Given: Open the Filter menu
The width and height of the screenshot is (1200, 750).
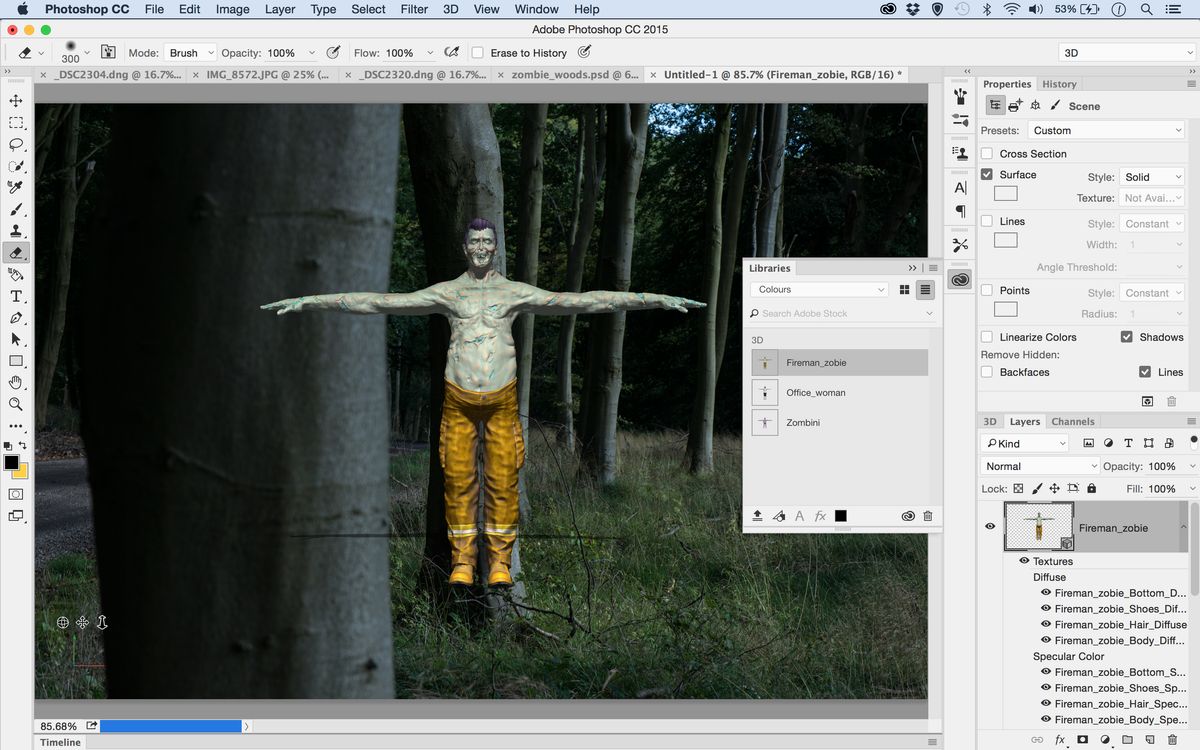Looking at the screenshot, I should (414, 9).
